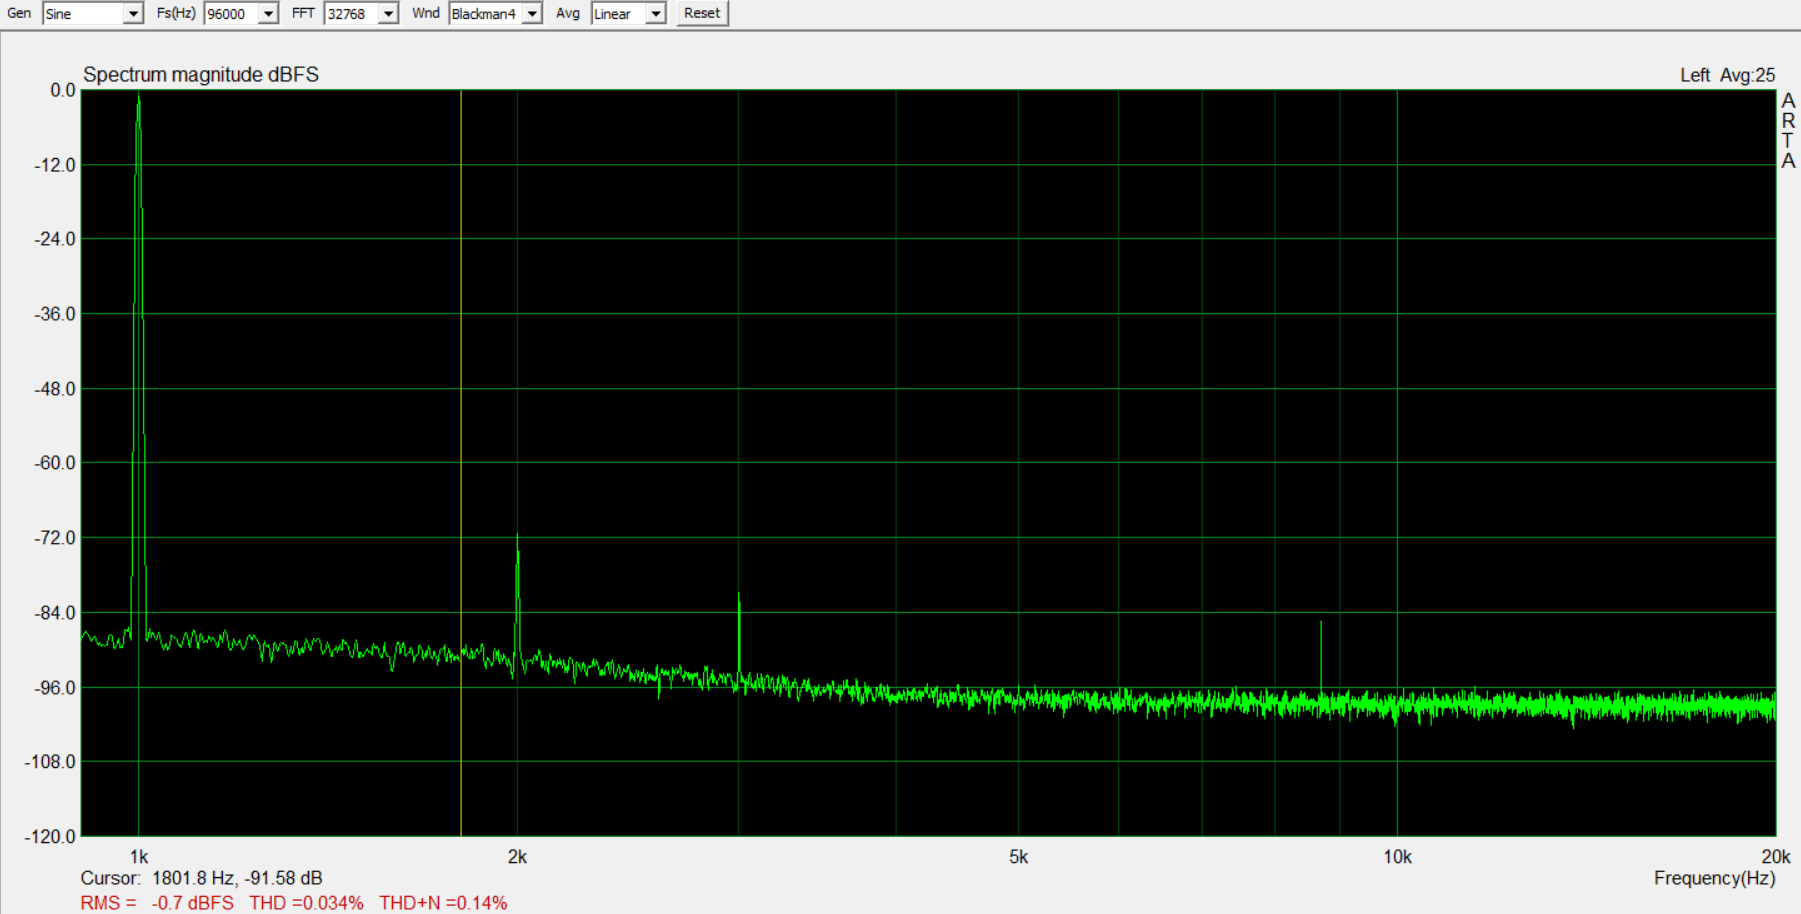Click the 'Frequency(Hz)' axis label

pos(1714,878)
